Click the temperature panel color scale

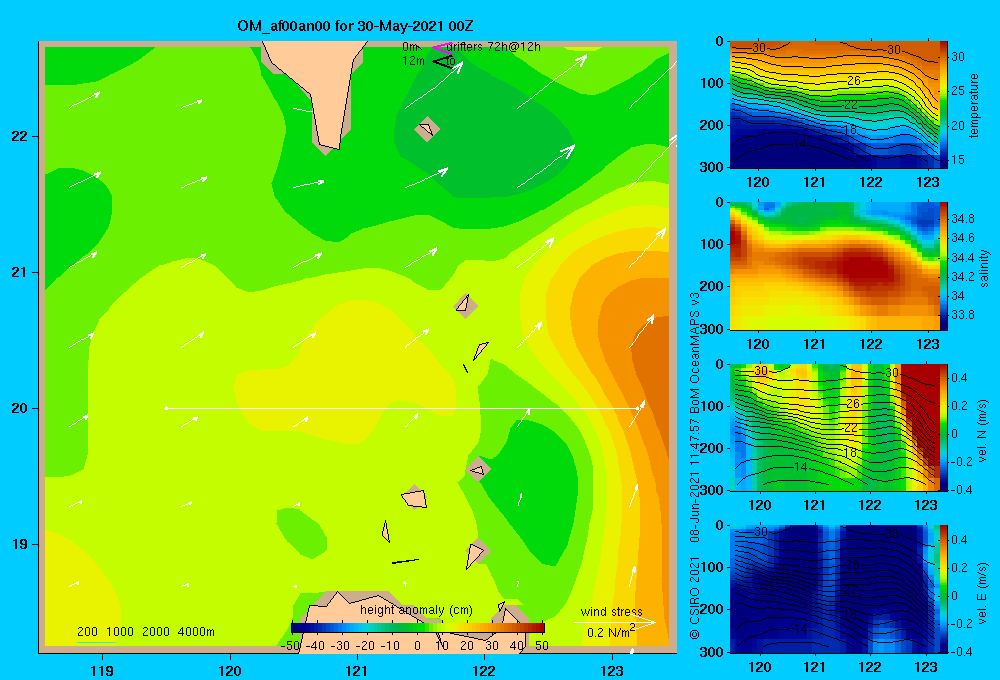coord(944,105)
